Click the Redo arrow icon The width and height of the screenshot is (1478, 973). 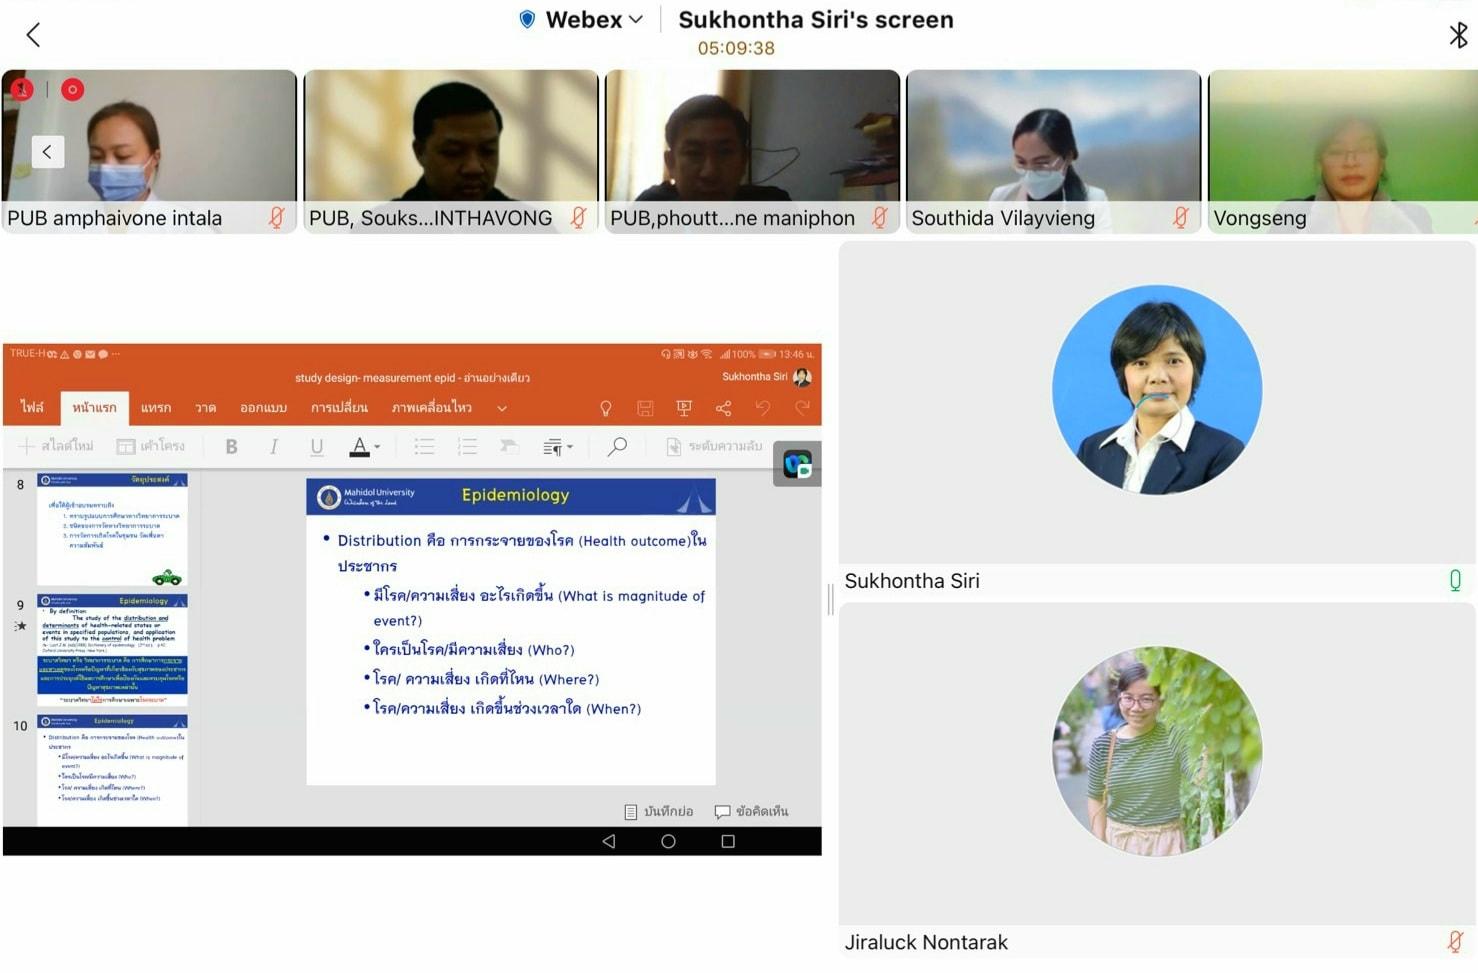802,408
